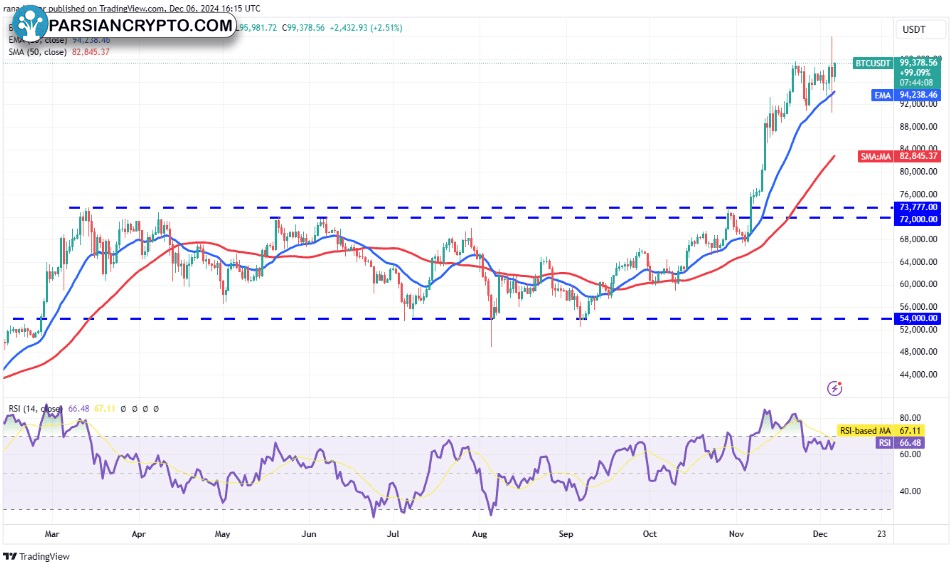Click the yellow RSI-based MA label
Viewport: 950px width, 562px height.
(x=865, y=431)
